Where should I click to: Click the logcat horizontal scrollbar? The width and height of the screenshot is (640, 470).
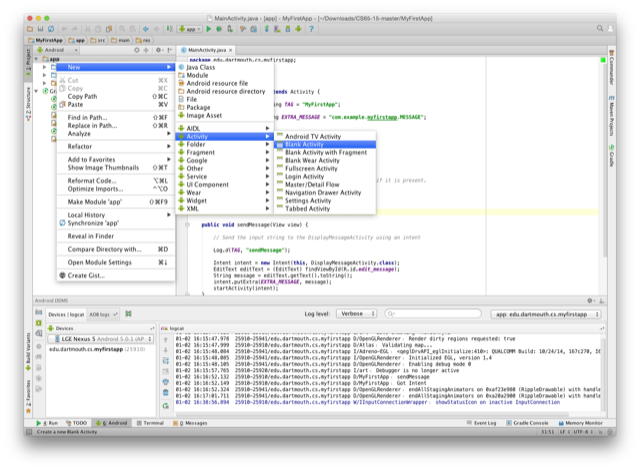tap(372, 413)
